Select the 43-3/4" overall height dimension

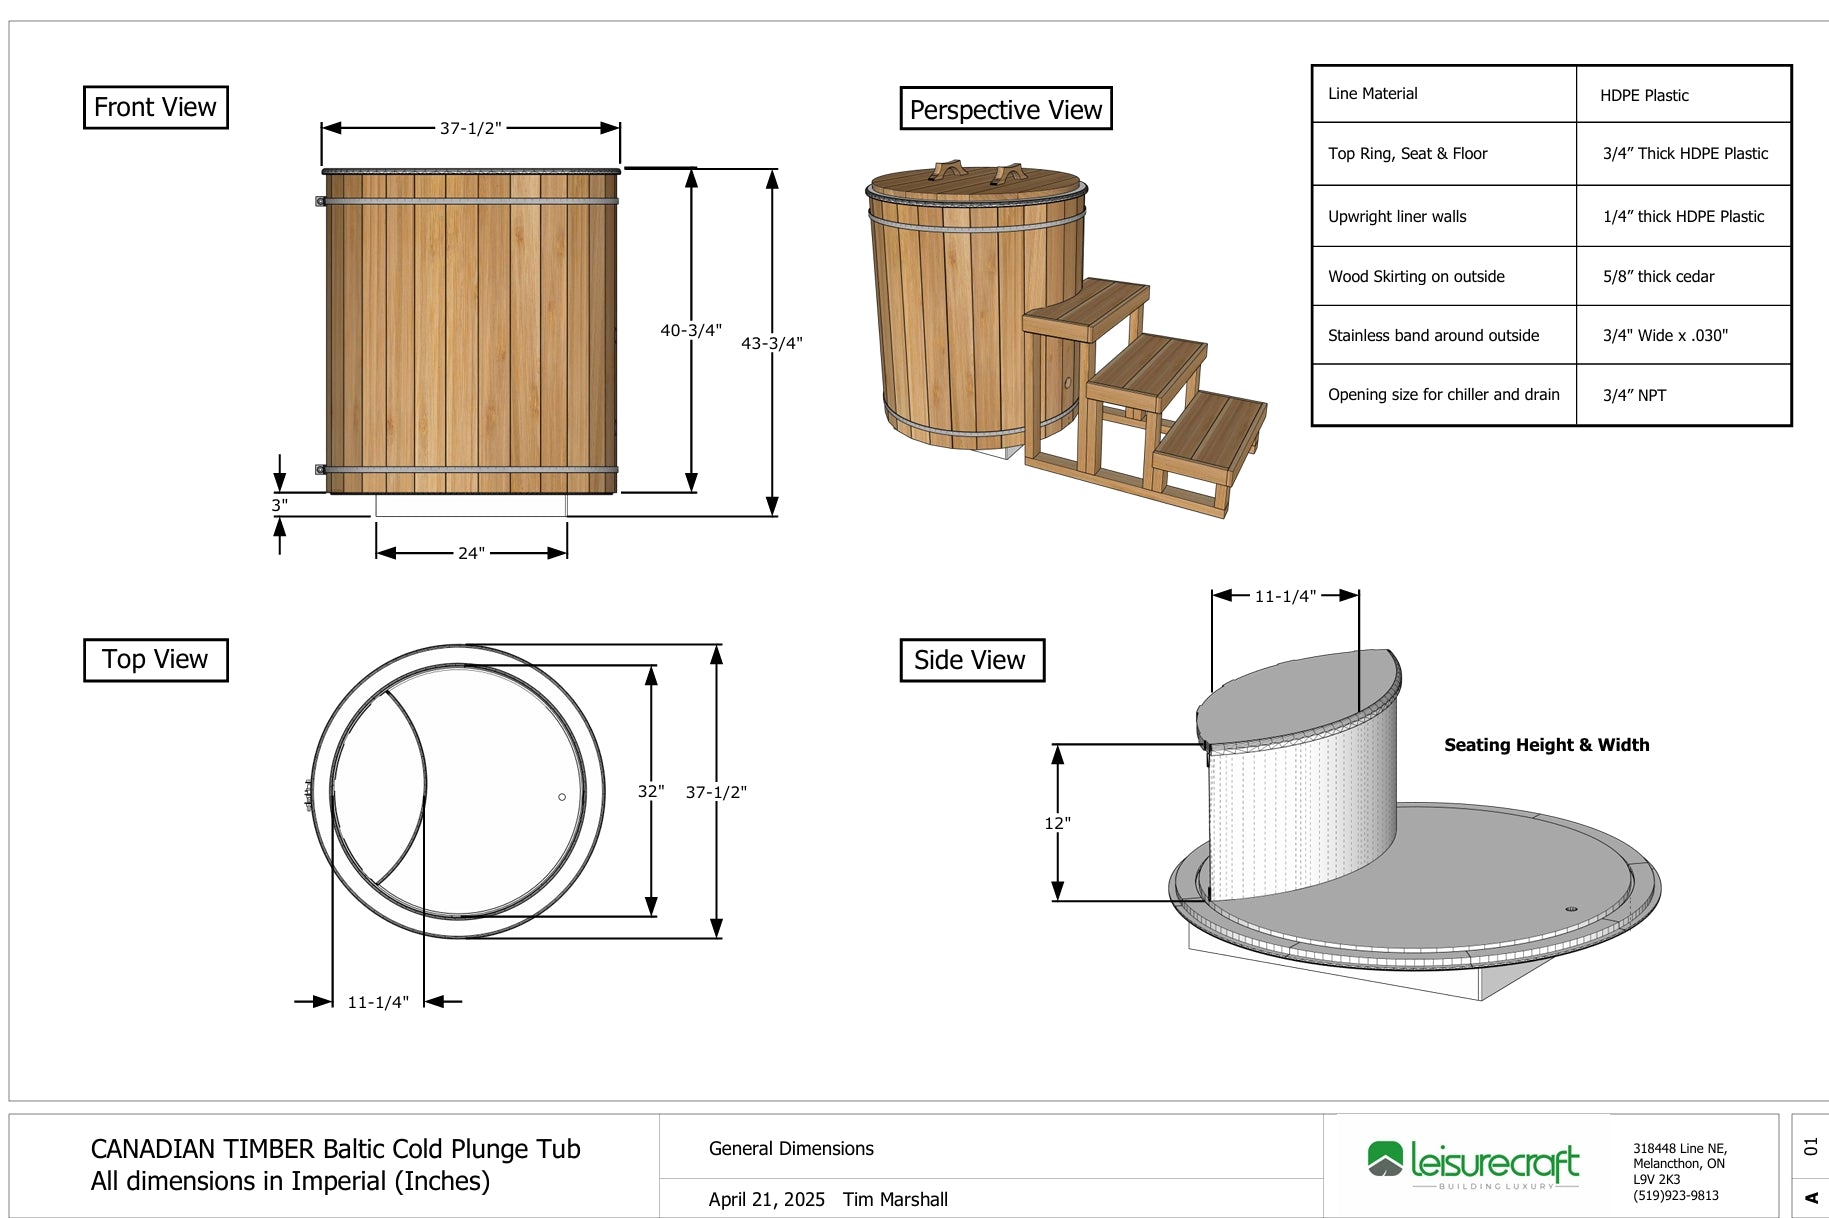(x=771, y=343)
